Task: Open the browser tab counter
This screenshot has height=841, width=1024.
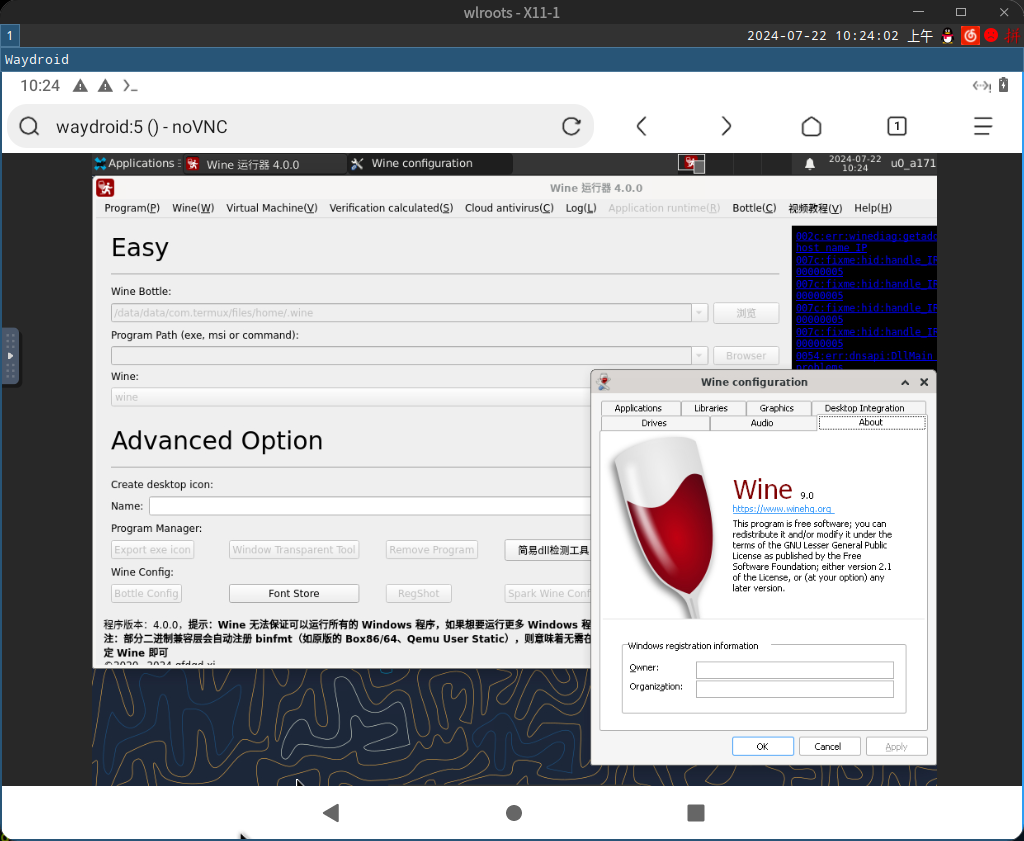Action: [897, 126]
